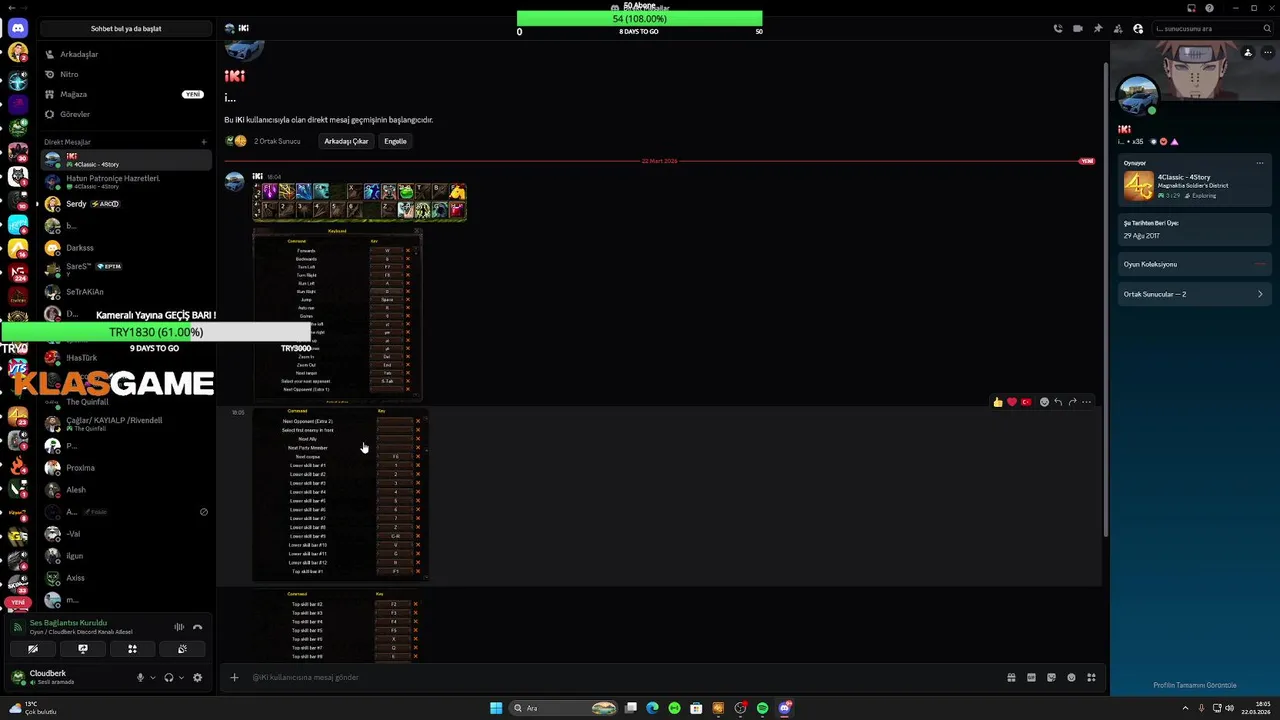The height and width of the screenshot is (720, 1280).
Task: Open user settings gear
Action: pos(197,677)
